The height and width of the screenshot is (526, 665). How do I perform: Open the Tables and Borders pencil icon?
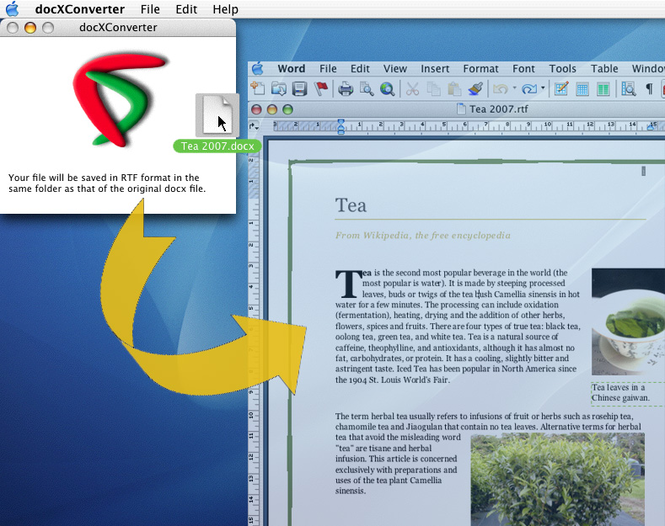click(x=561, y=89)
